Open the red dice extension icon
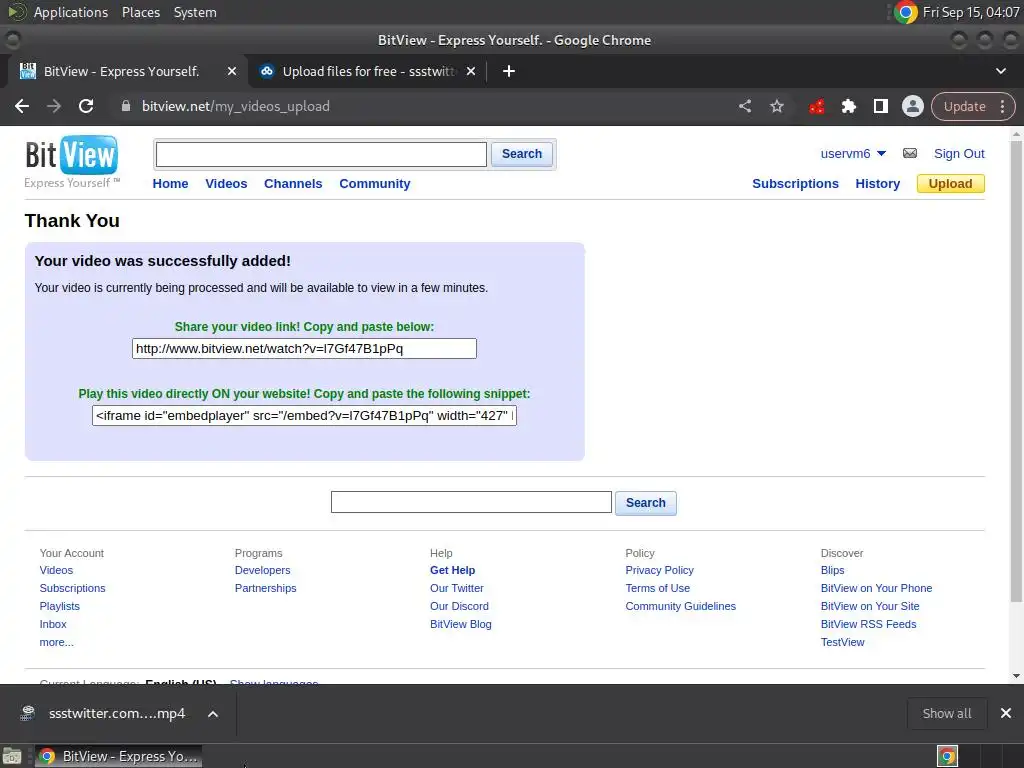 click(x=816, y=106)
